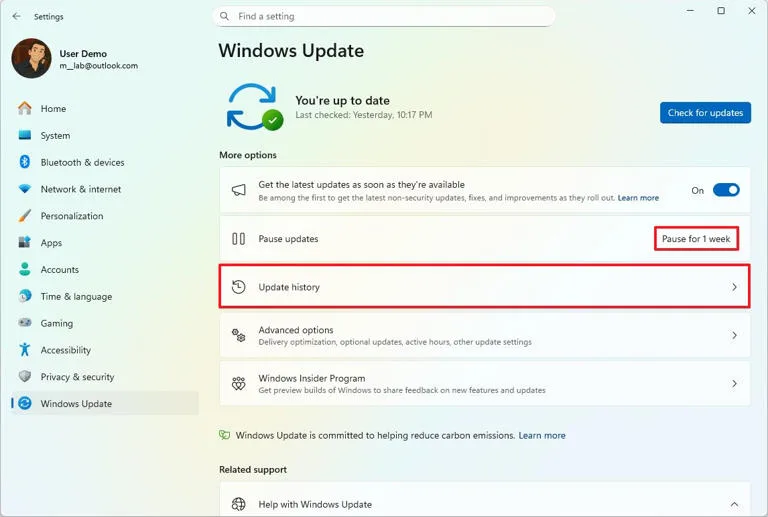
Task: Open Learn more link about carbon emissions
Action: tap(542, 435)
